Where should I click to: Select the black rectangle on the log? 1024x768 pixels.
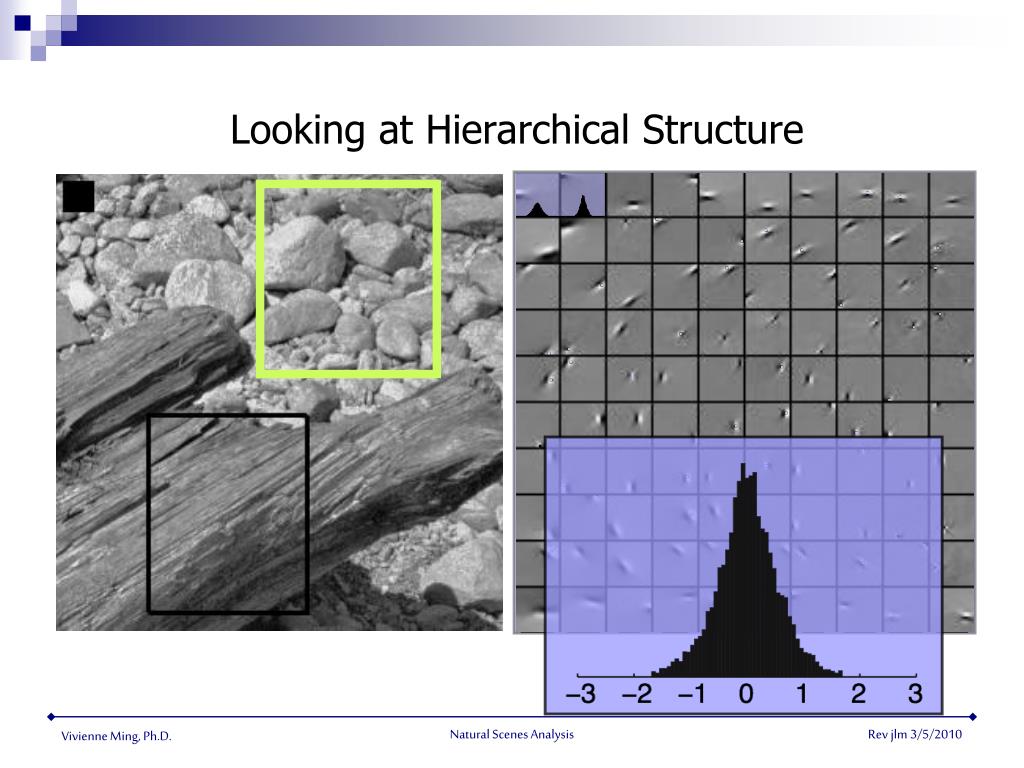[x=228, y=513]
